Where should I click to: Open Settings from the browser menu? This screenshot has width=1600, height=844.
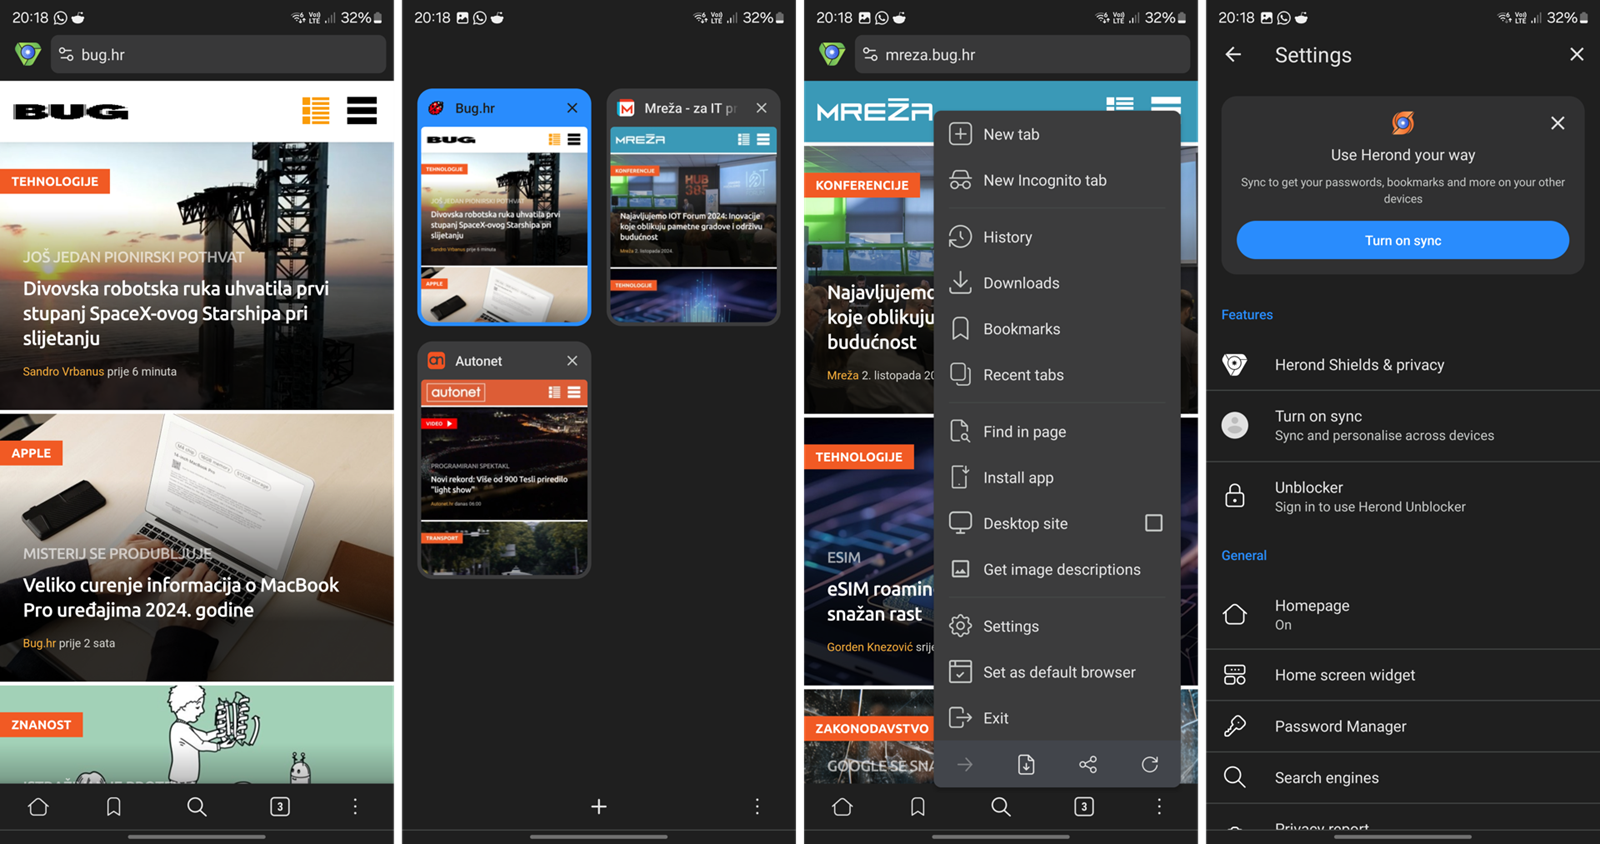click(x=1057, y=626)
